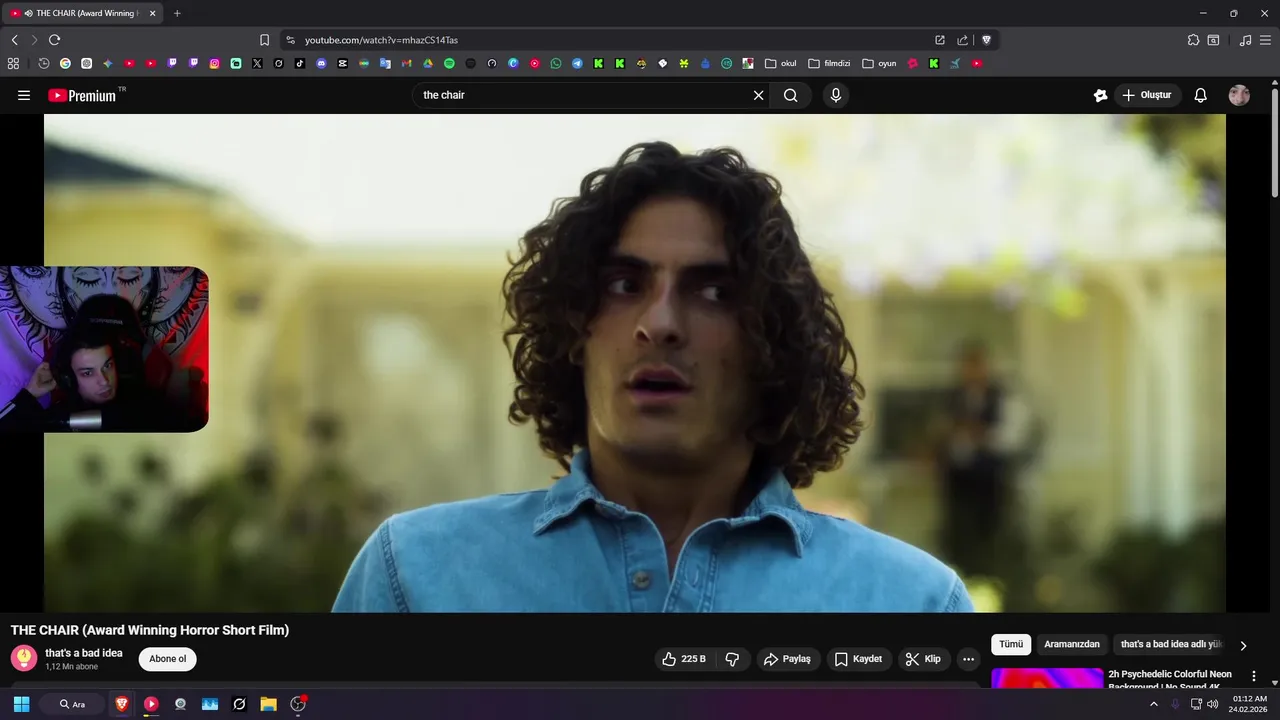Open the account avatar menu
This screenshot has height=720, width=1280.
tap(1239, 95)
